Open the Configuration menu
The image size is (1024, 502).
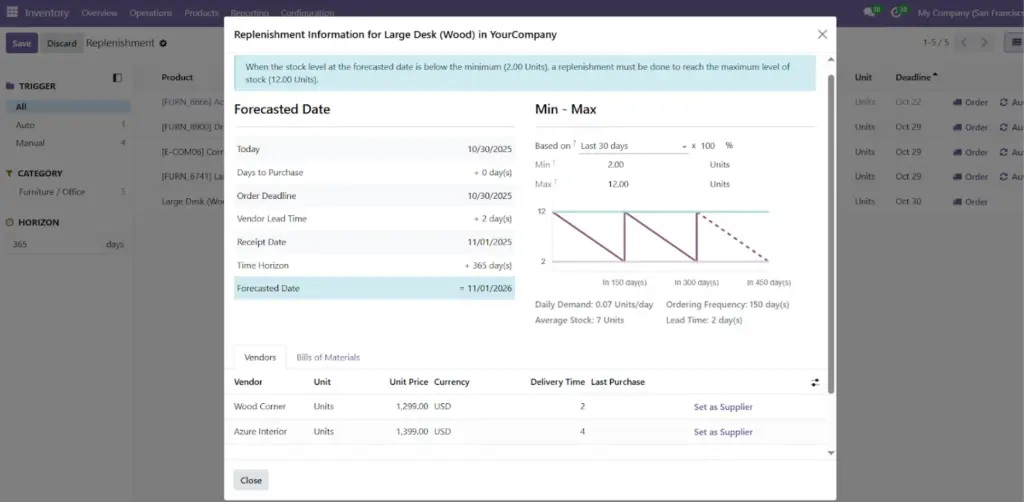(308, 13)
